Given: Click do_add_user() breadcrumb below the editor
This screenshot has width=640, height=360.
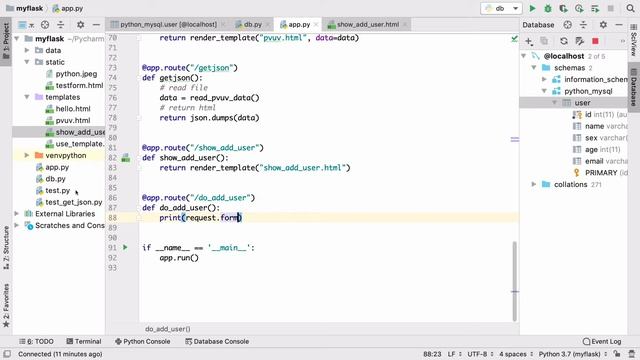Looking at the screenshot, I should [x=167, y=329].
